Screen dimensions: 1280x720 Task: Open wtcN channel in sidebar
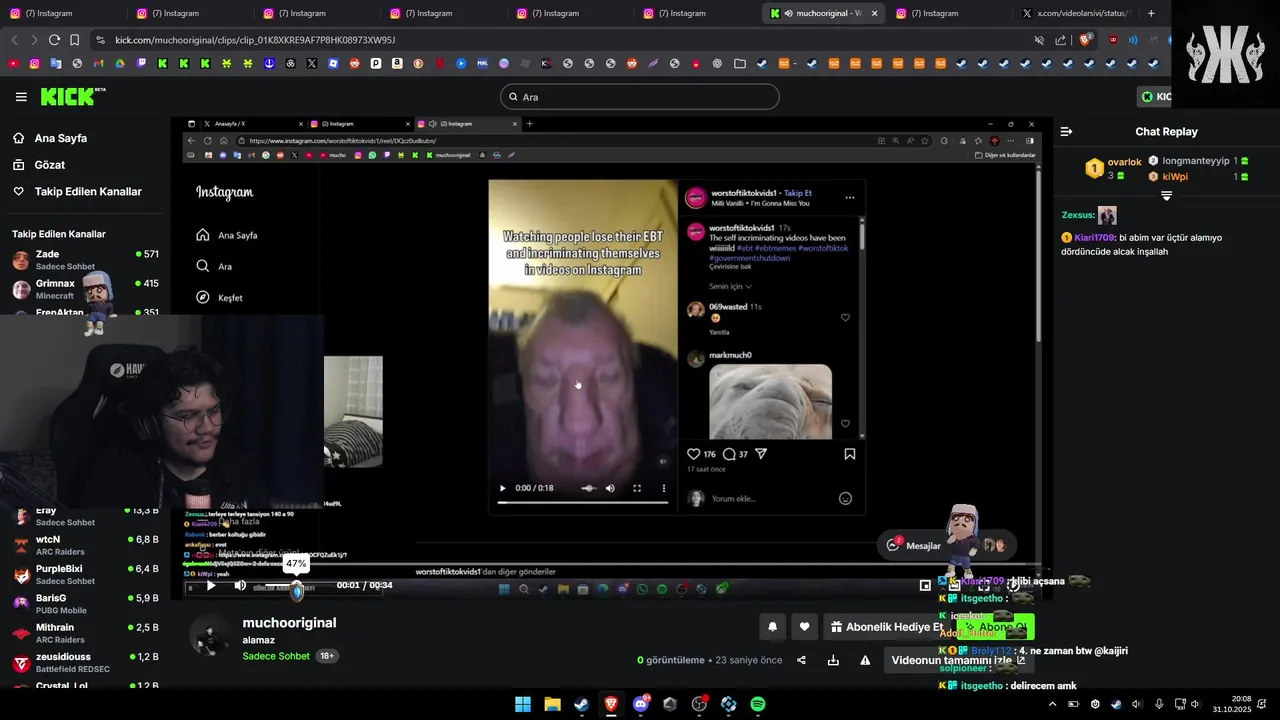pyautogui.click(x=85, y=545)
